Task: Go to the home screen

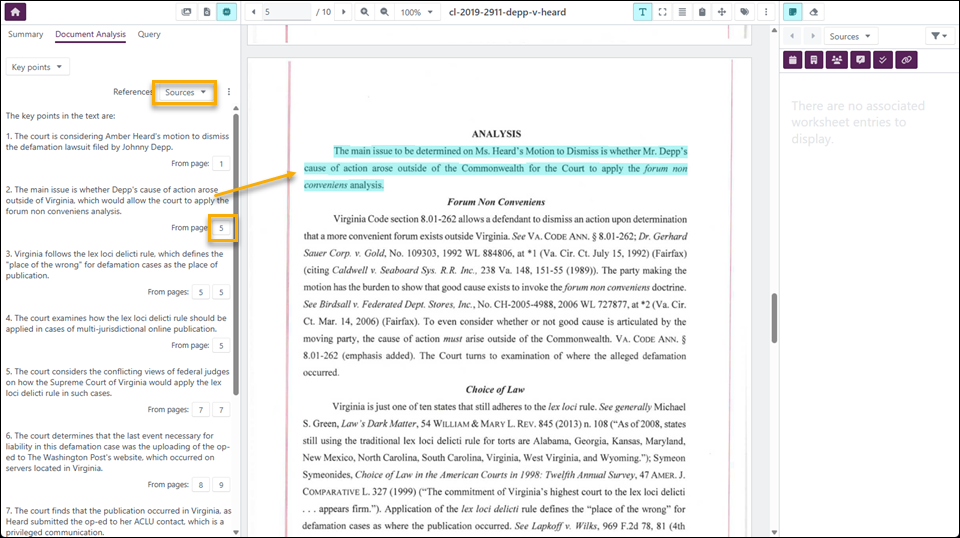Action: (x=15, y=12)
